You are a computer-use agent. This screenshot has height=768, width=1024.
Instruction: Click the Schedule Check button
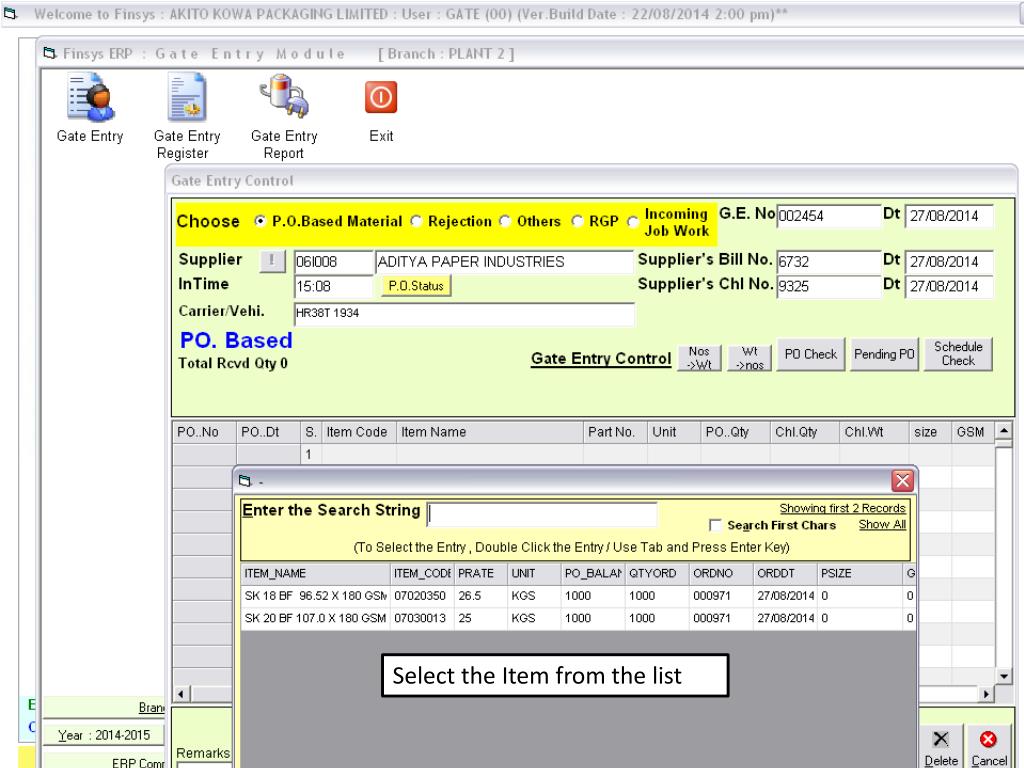(957, 355)
